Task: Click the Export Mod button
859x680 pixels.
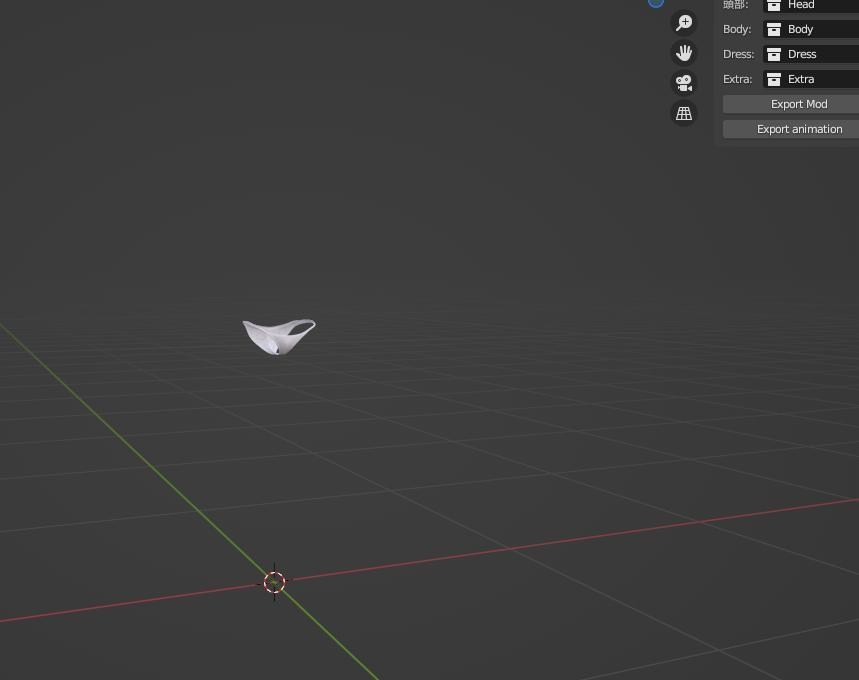Action: pos(791,104)
